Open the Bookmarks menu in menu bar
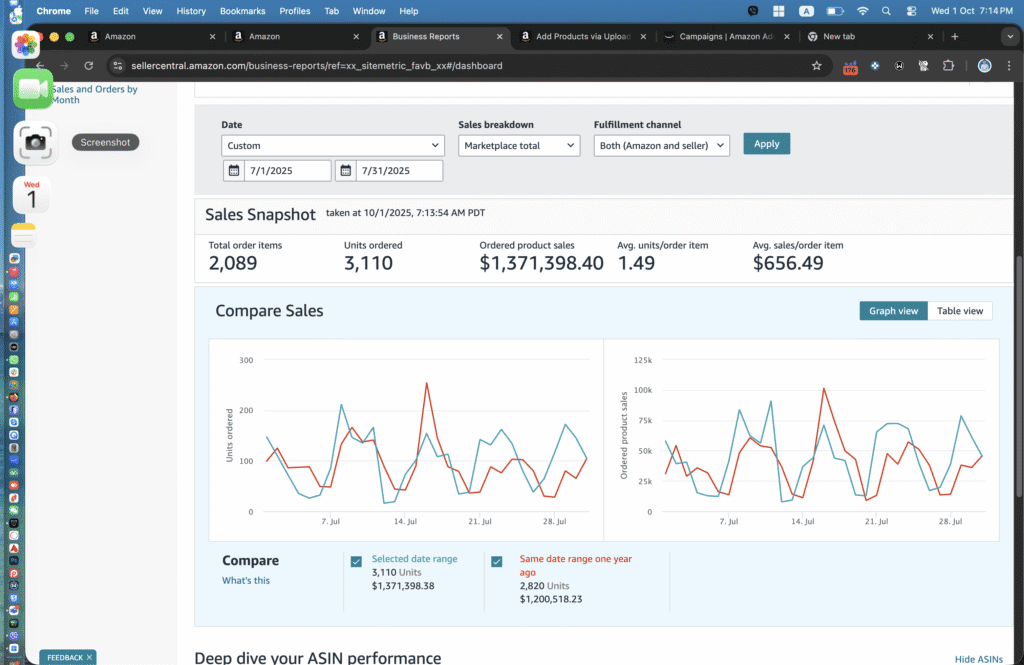Viewport: 1024px width, 665px height. tap(242, 11)
